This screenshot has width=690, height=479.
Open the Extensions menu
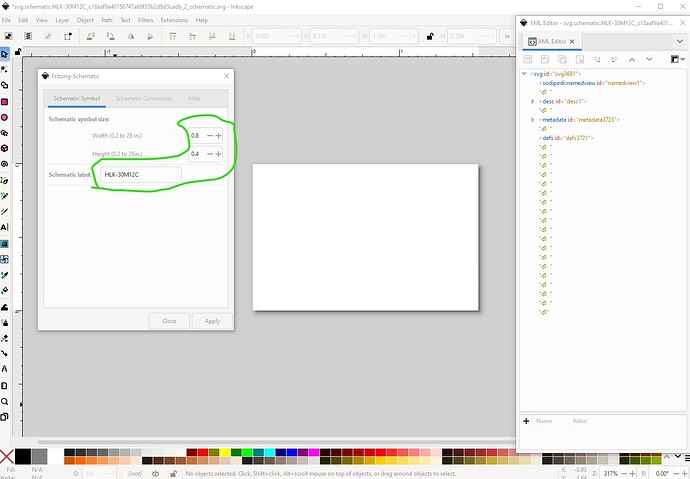(x=174, y=20)
